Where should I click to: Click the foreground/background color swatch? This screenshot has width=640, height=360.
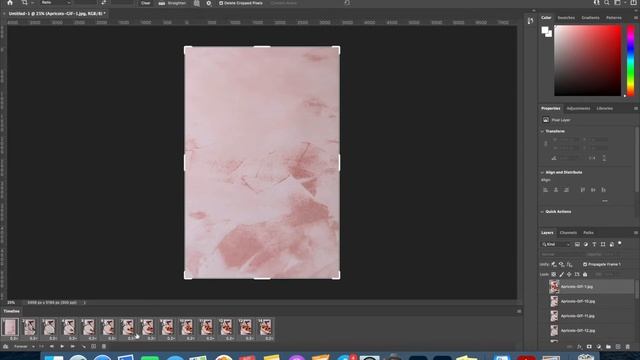(546, 31)
